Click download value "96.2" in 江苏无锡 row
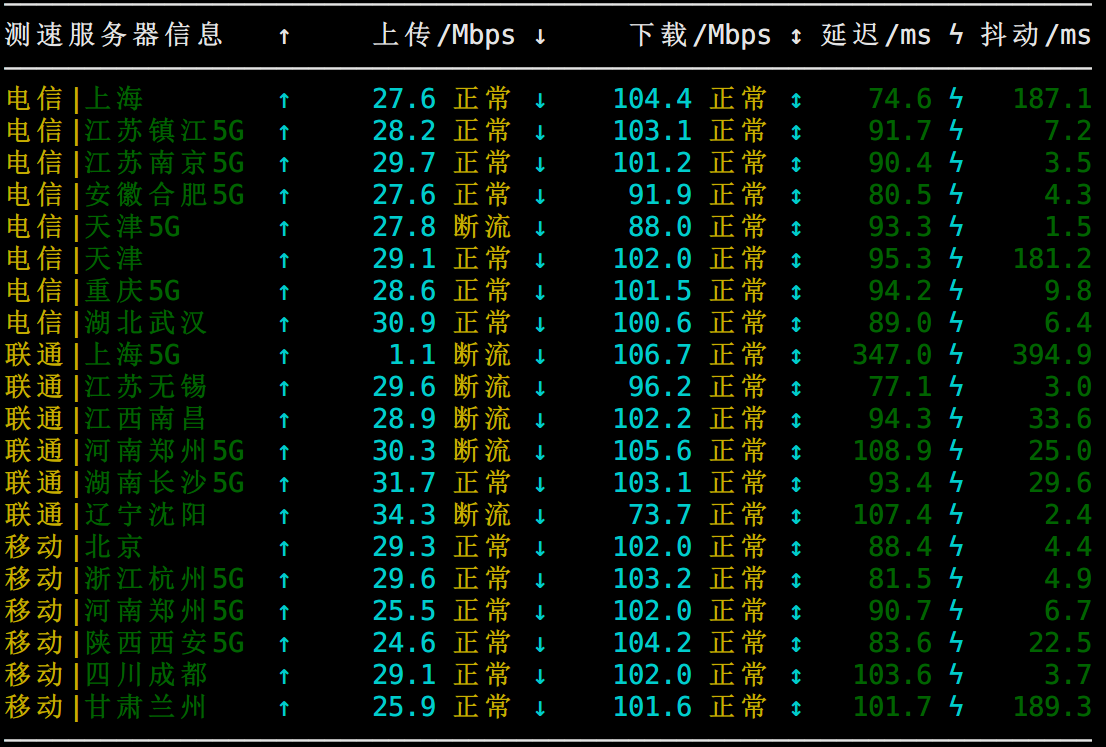 [x=660, y=387]
